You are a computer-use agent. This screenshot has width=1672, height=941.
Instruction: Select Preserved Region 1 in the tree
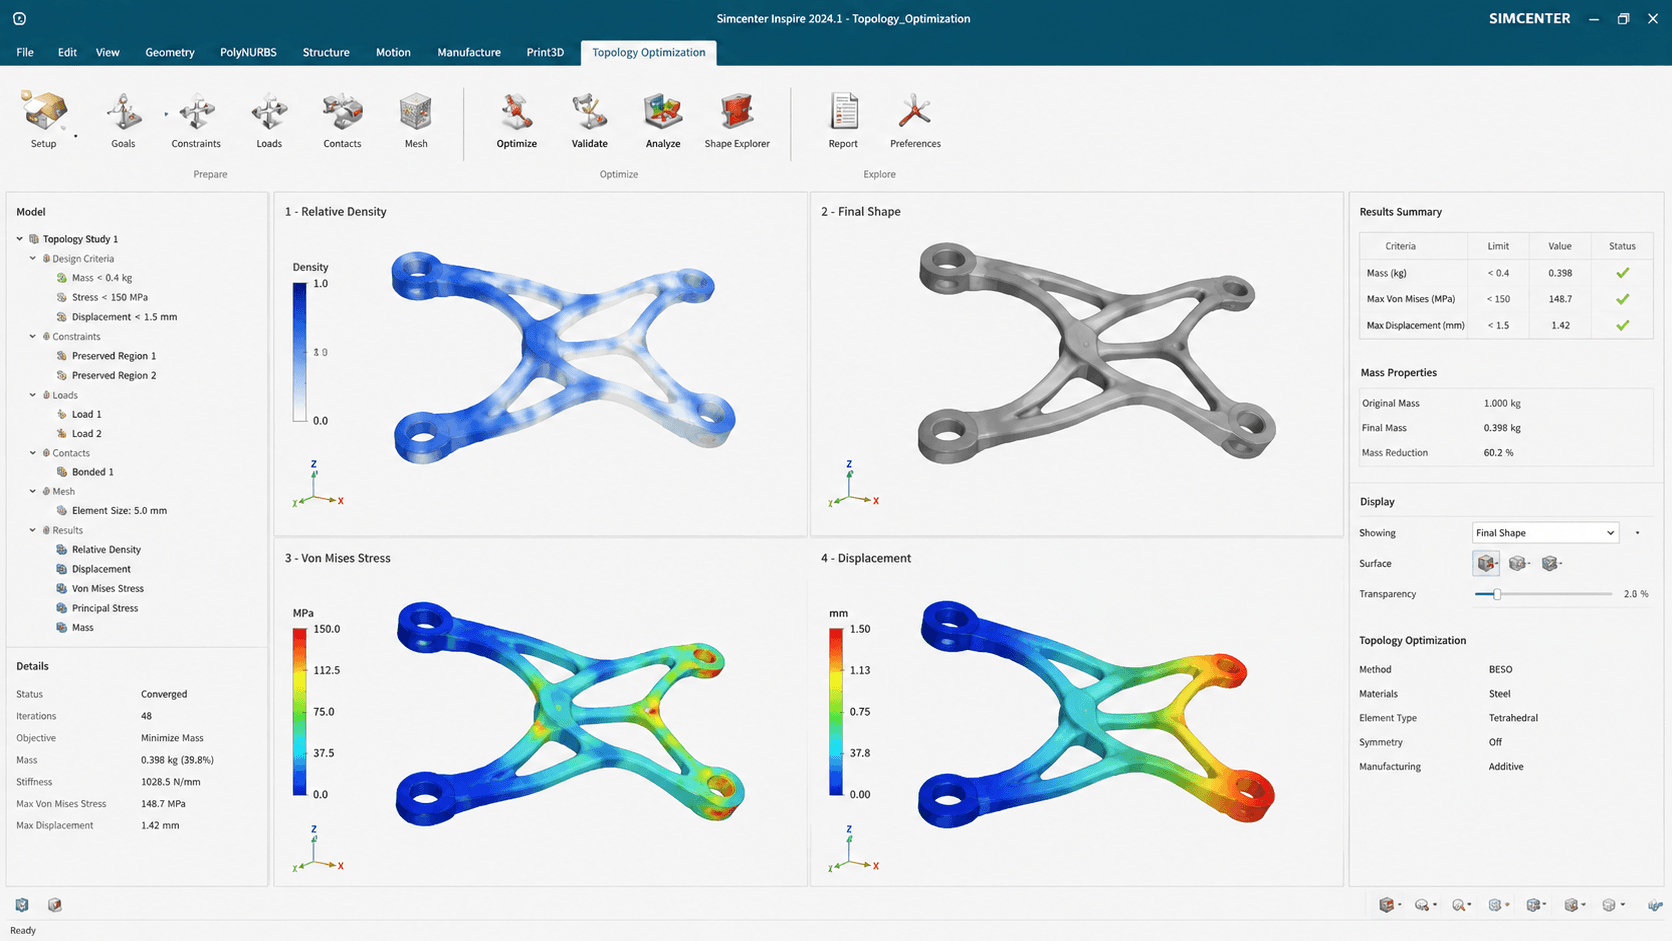pos(114,356)
